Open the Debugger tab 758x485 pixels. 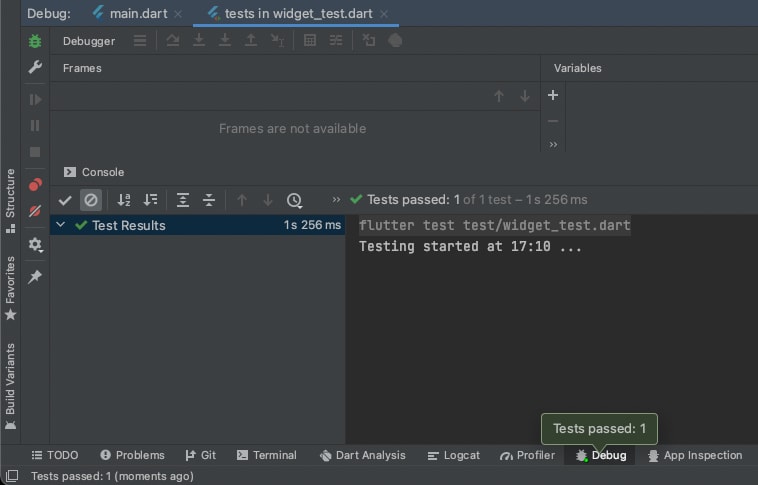point(89,41)
